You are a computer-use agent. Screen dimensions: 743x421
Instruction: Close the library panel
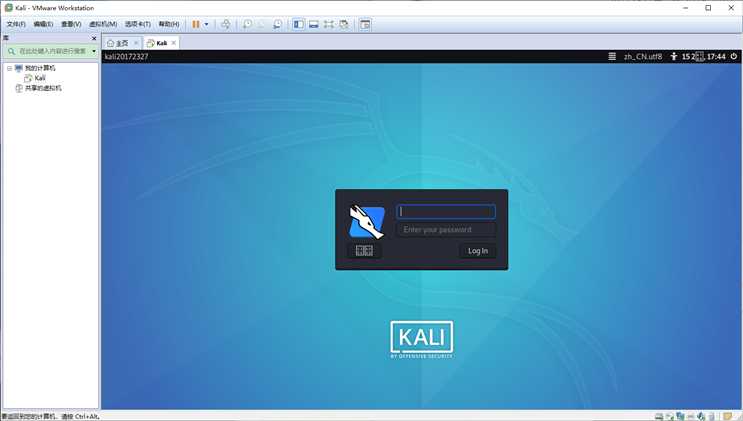pos(94,38)
